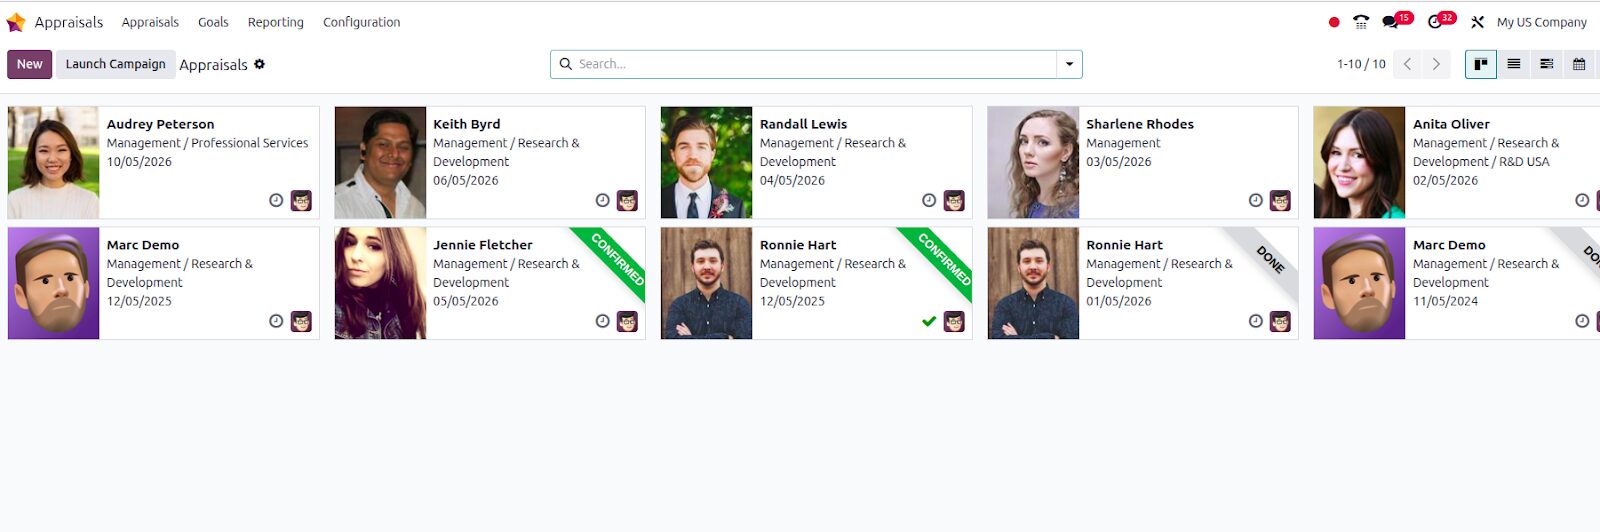Open the debug tools wrench icon
This screenshot has width=1600, height=532.
click(1477, 22)
